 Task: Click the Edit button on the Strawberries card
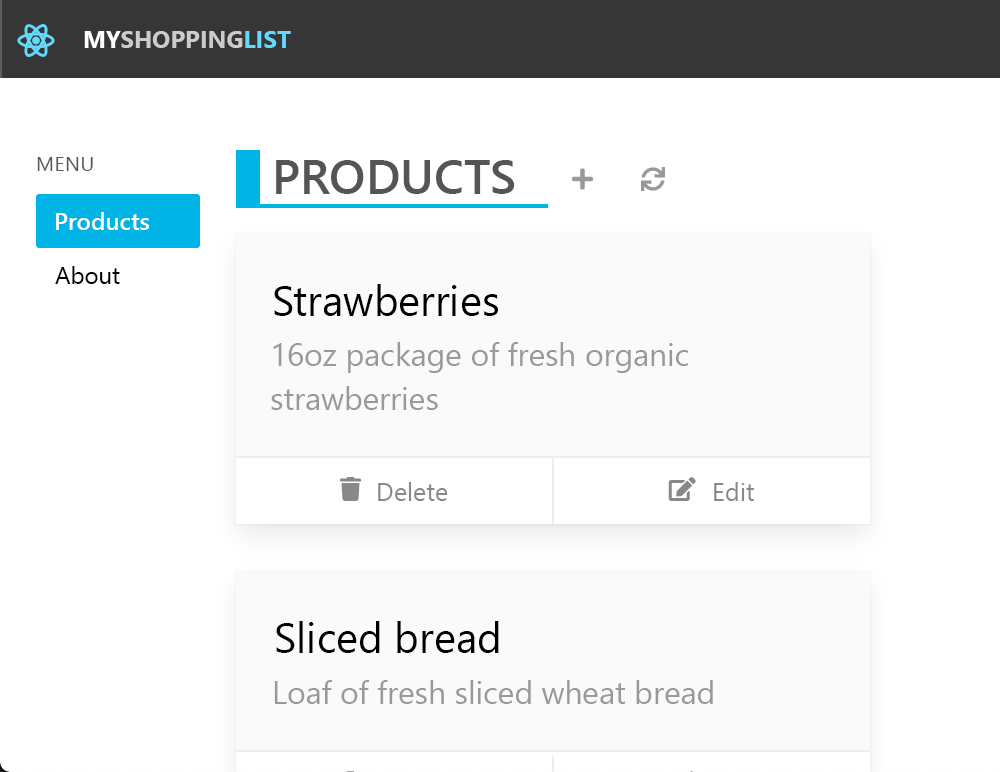(711, 490)
